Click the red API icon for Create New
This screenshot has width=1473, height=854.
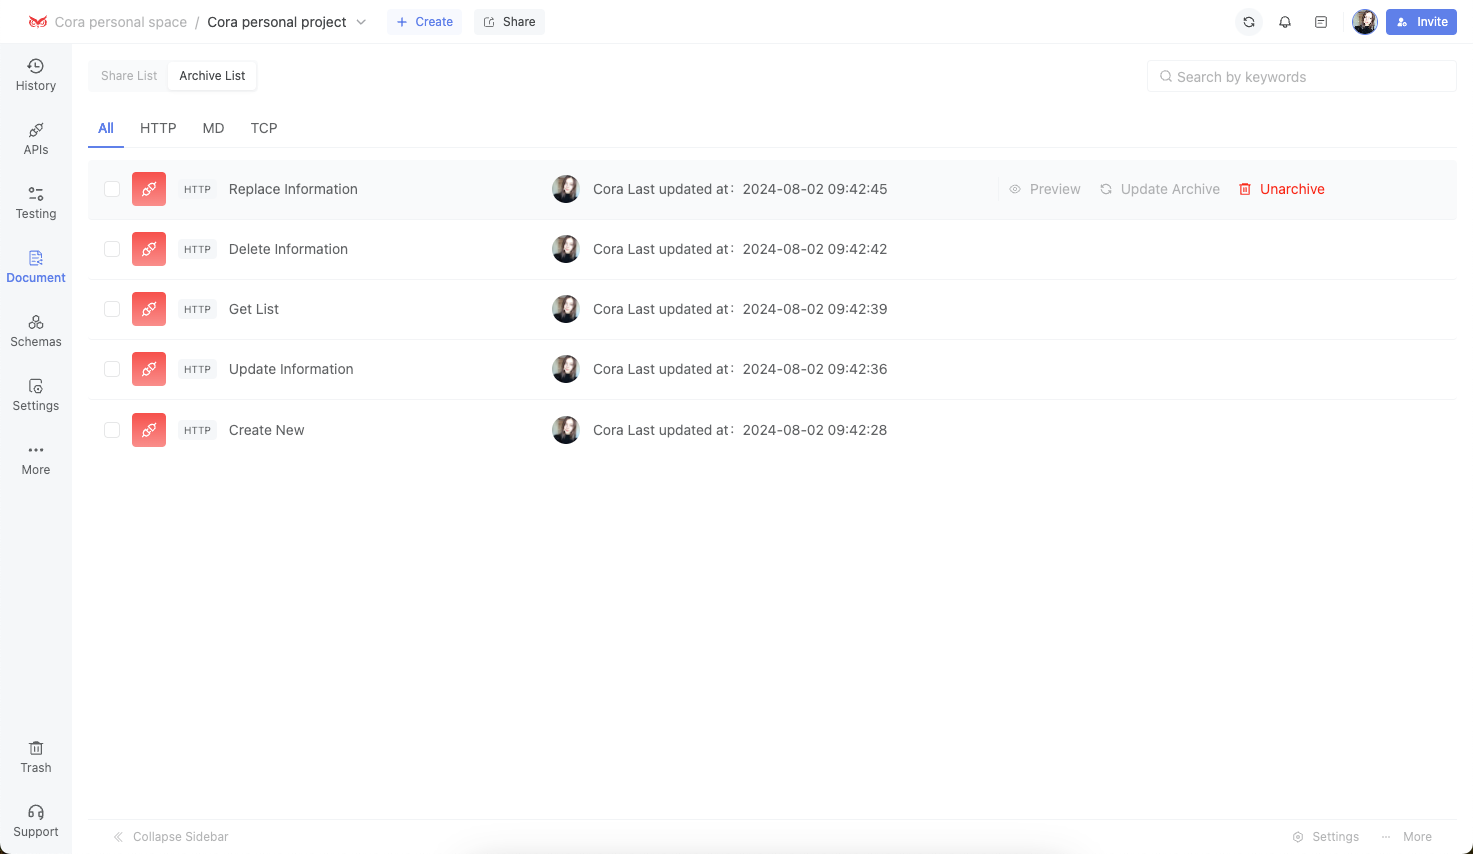(x=149, y=430)
